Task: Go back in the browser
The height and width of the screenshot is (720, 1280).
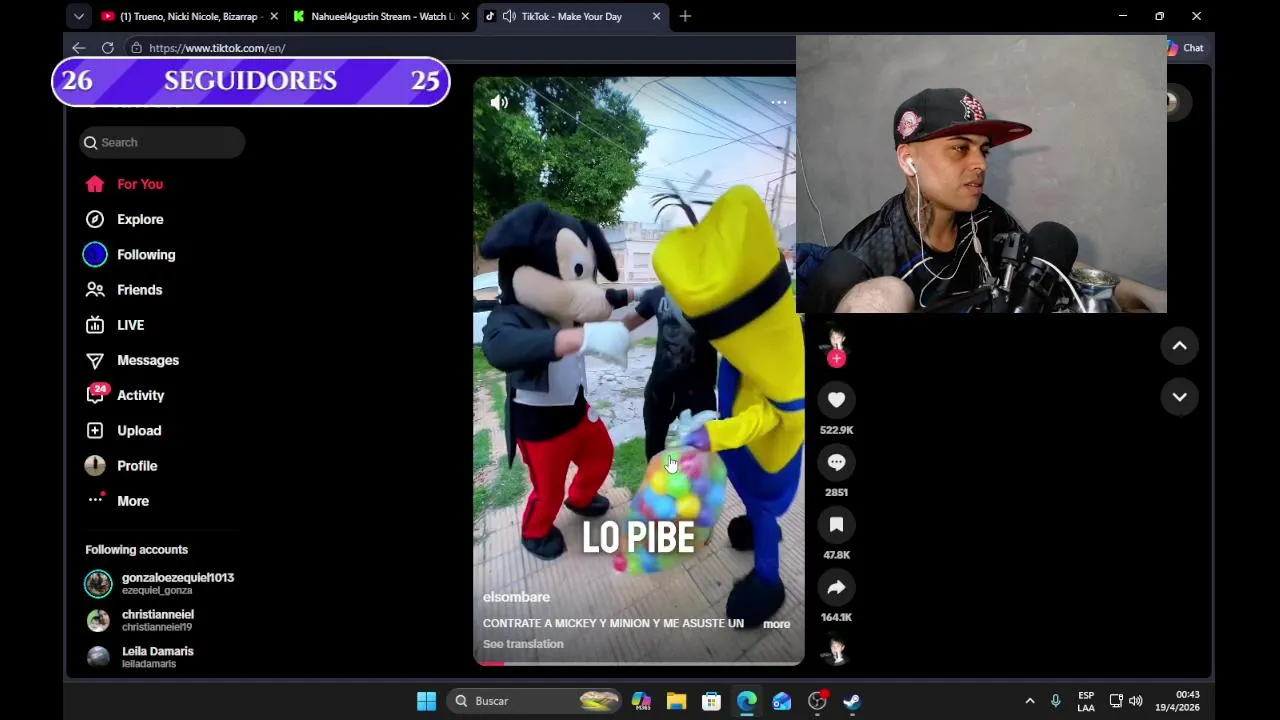Action: point(79,48)
